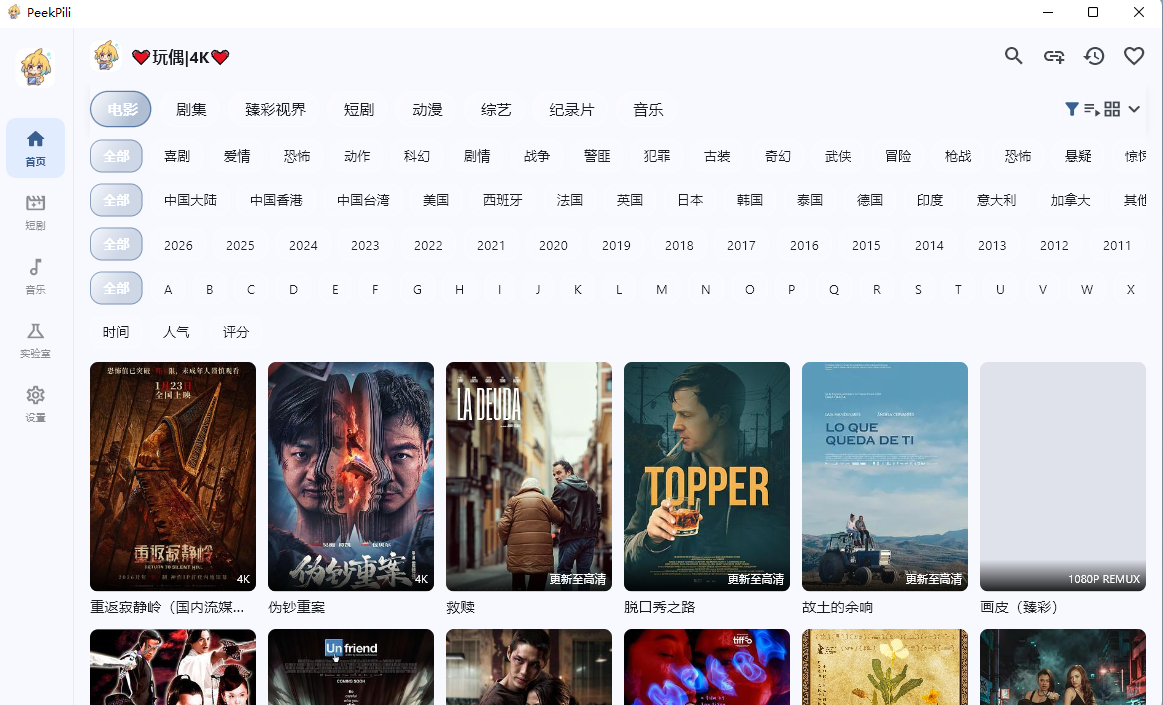Filter by region 中国香港
The image size is (1163, 705).
pyautogui.click(x=277, y=200)
